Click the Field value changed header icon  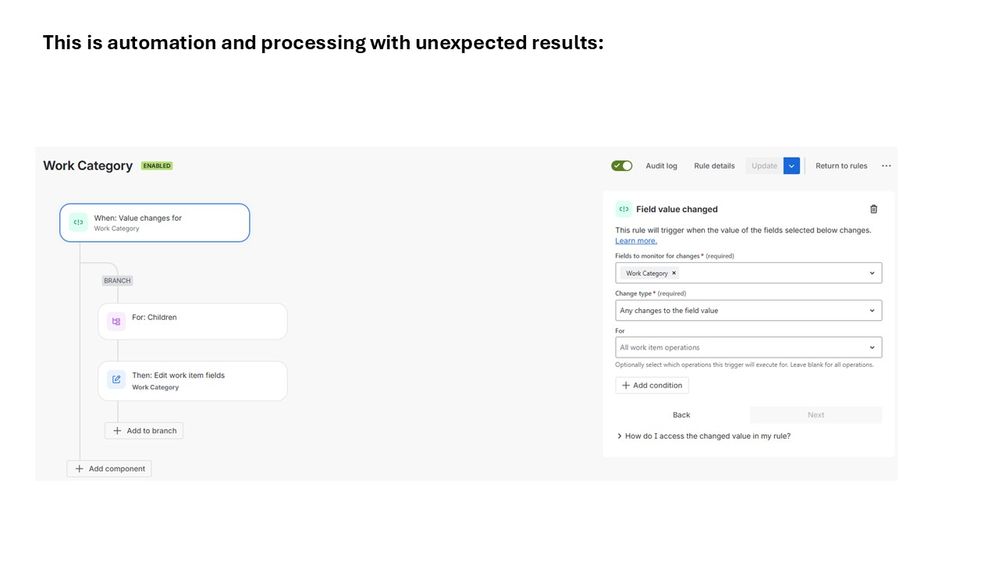(x=623, y=209)
